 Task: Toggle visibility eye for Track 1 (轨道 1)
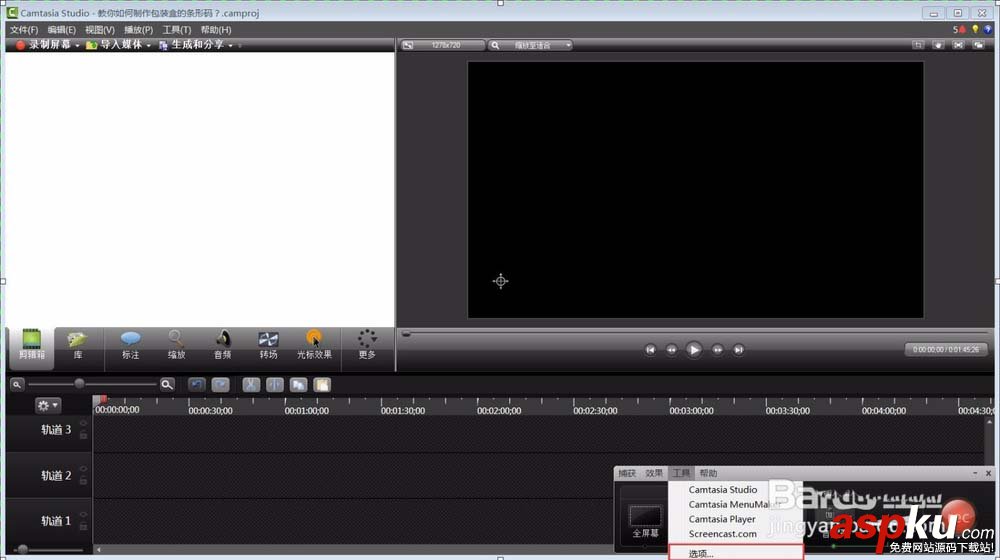click(x=84, y=515)
